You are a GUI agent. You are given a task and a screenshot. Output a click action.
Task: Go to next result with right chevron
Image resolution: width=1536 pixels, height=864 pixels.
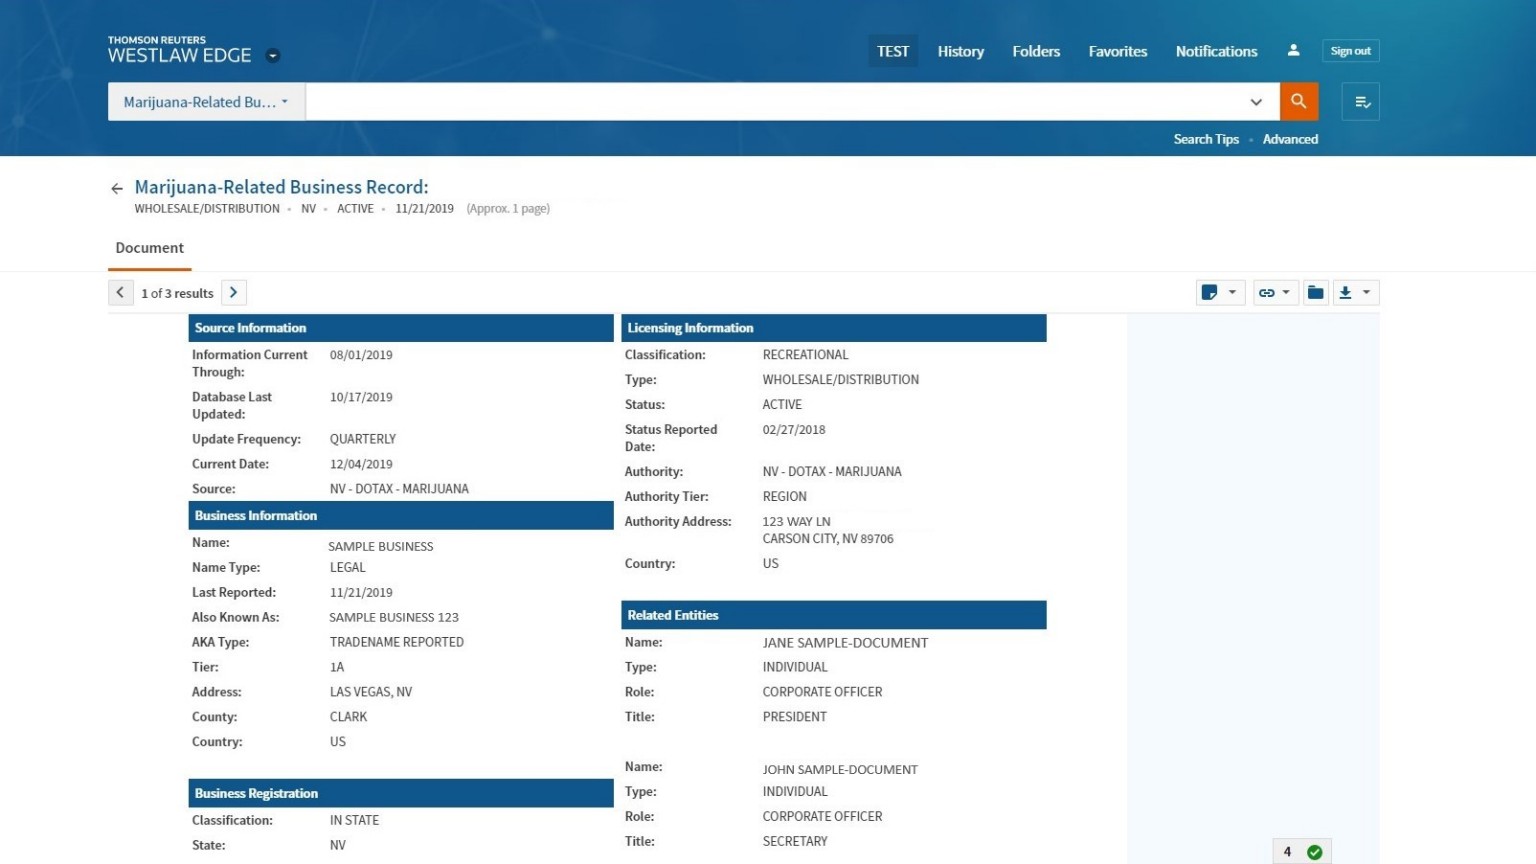point(233,292)
